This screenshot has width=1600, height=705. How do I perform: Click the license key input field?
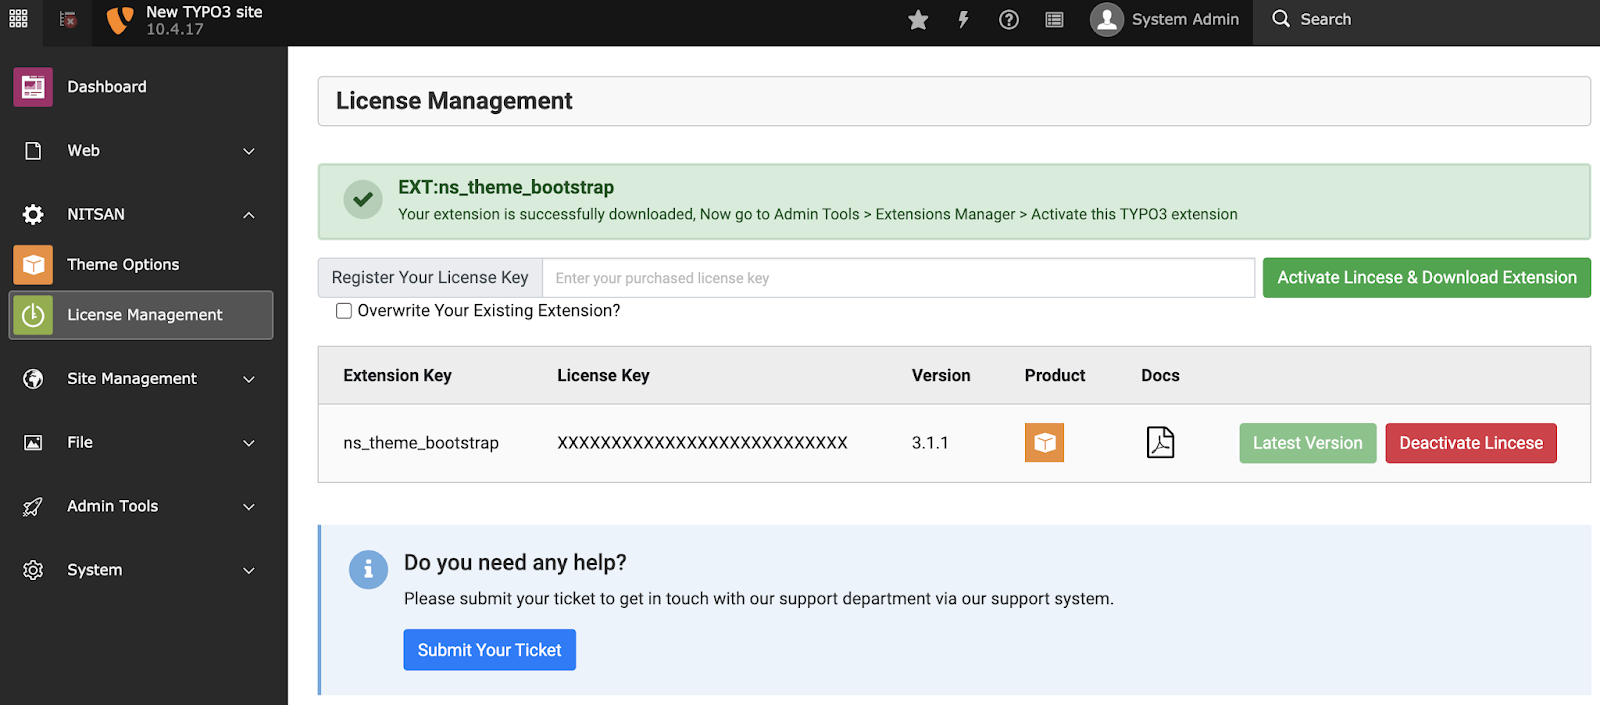[x=897, y=278]
